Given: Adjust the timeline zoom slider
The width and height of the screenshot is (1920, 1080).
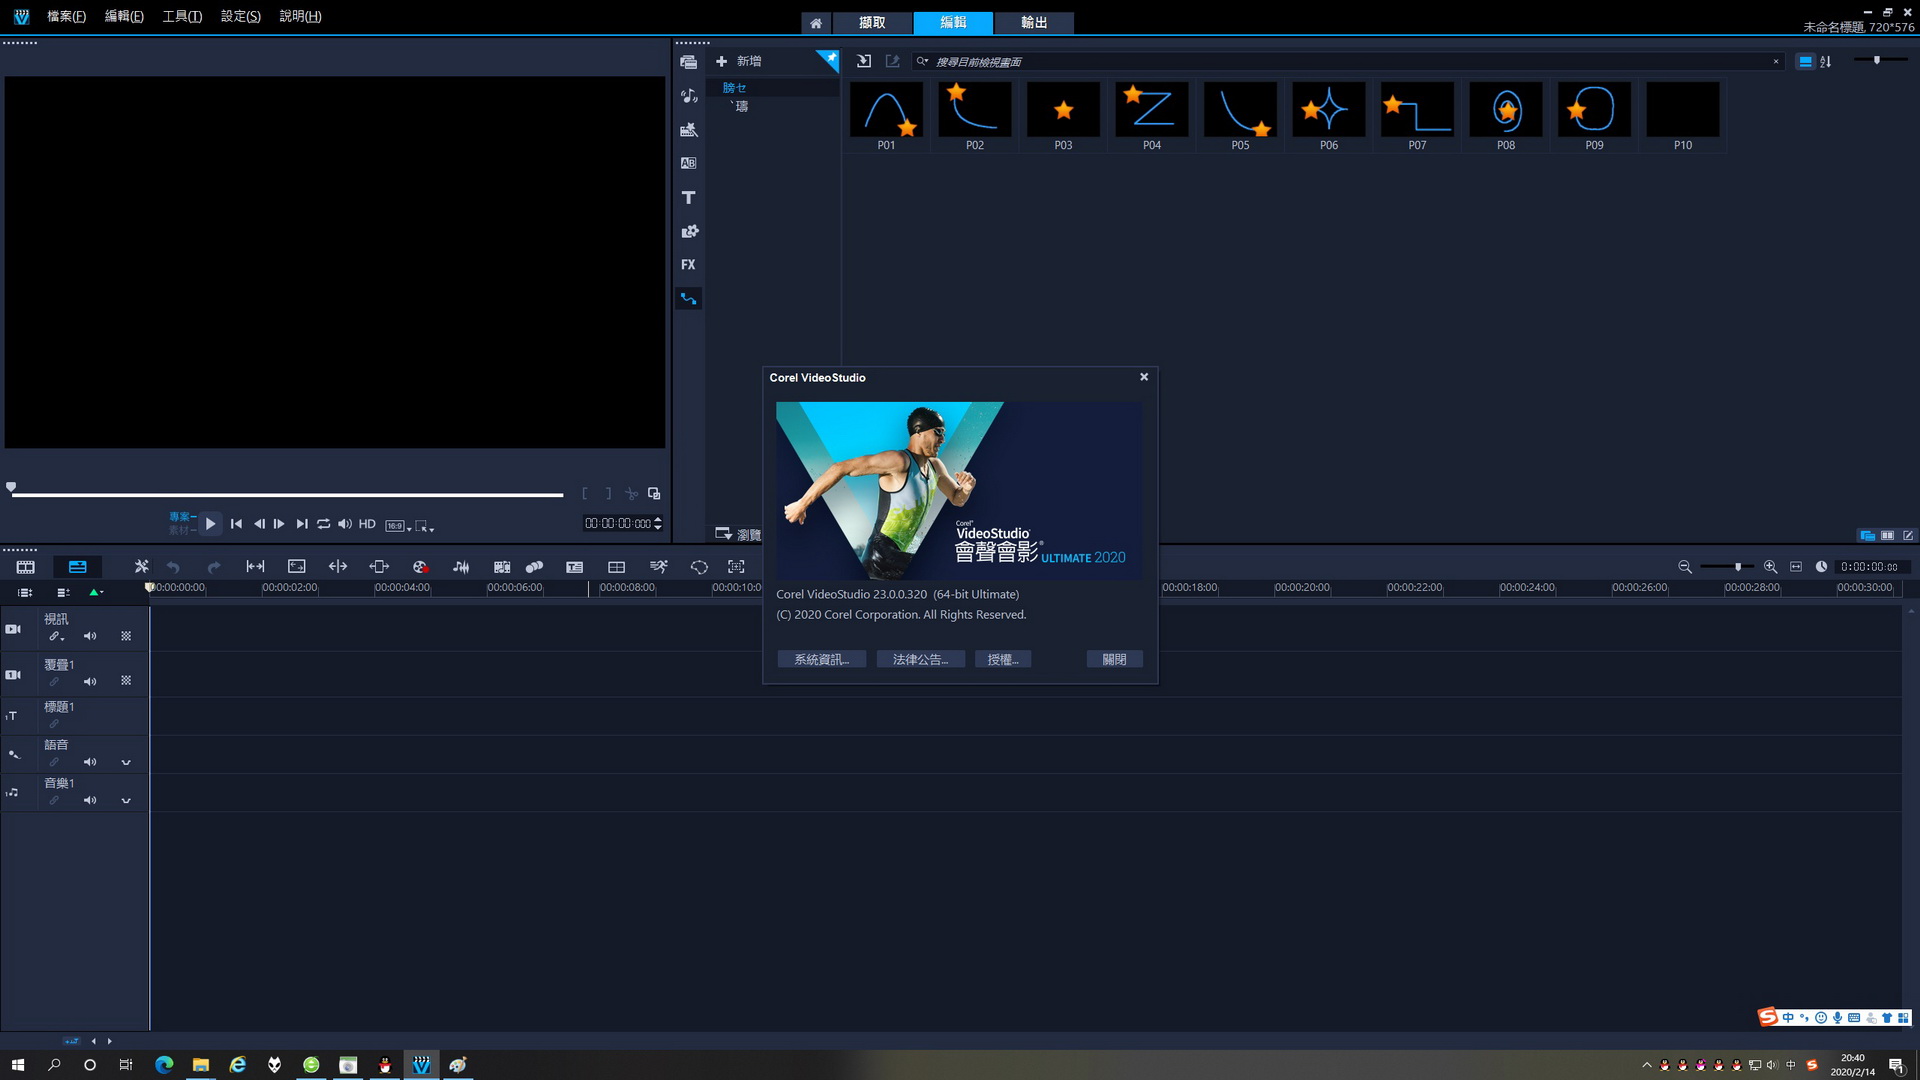Looking at the screenshot, I should [x=1727, y=567].
